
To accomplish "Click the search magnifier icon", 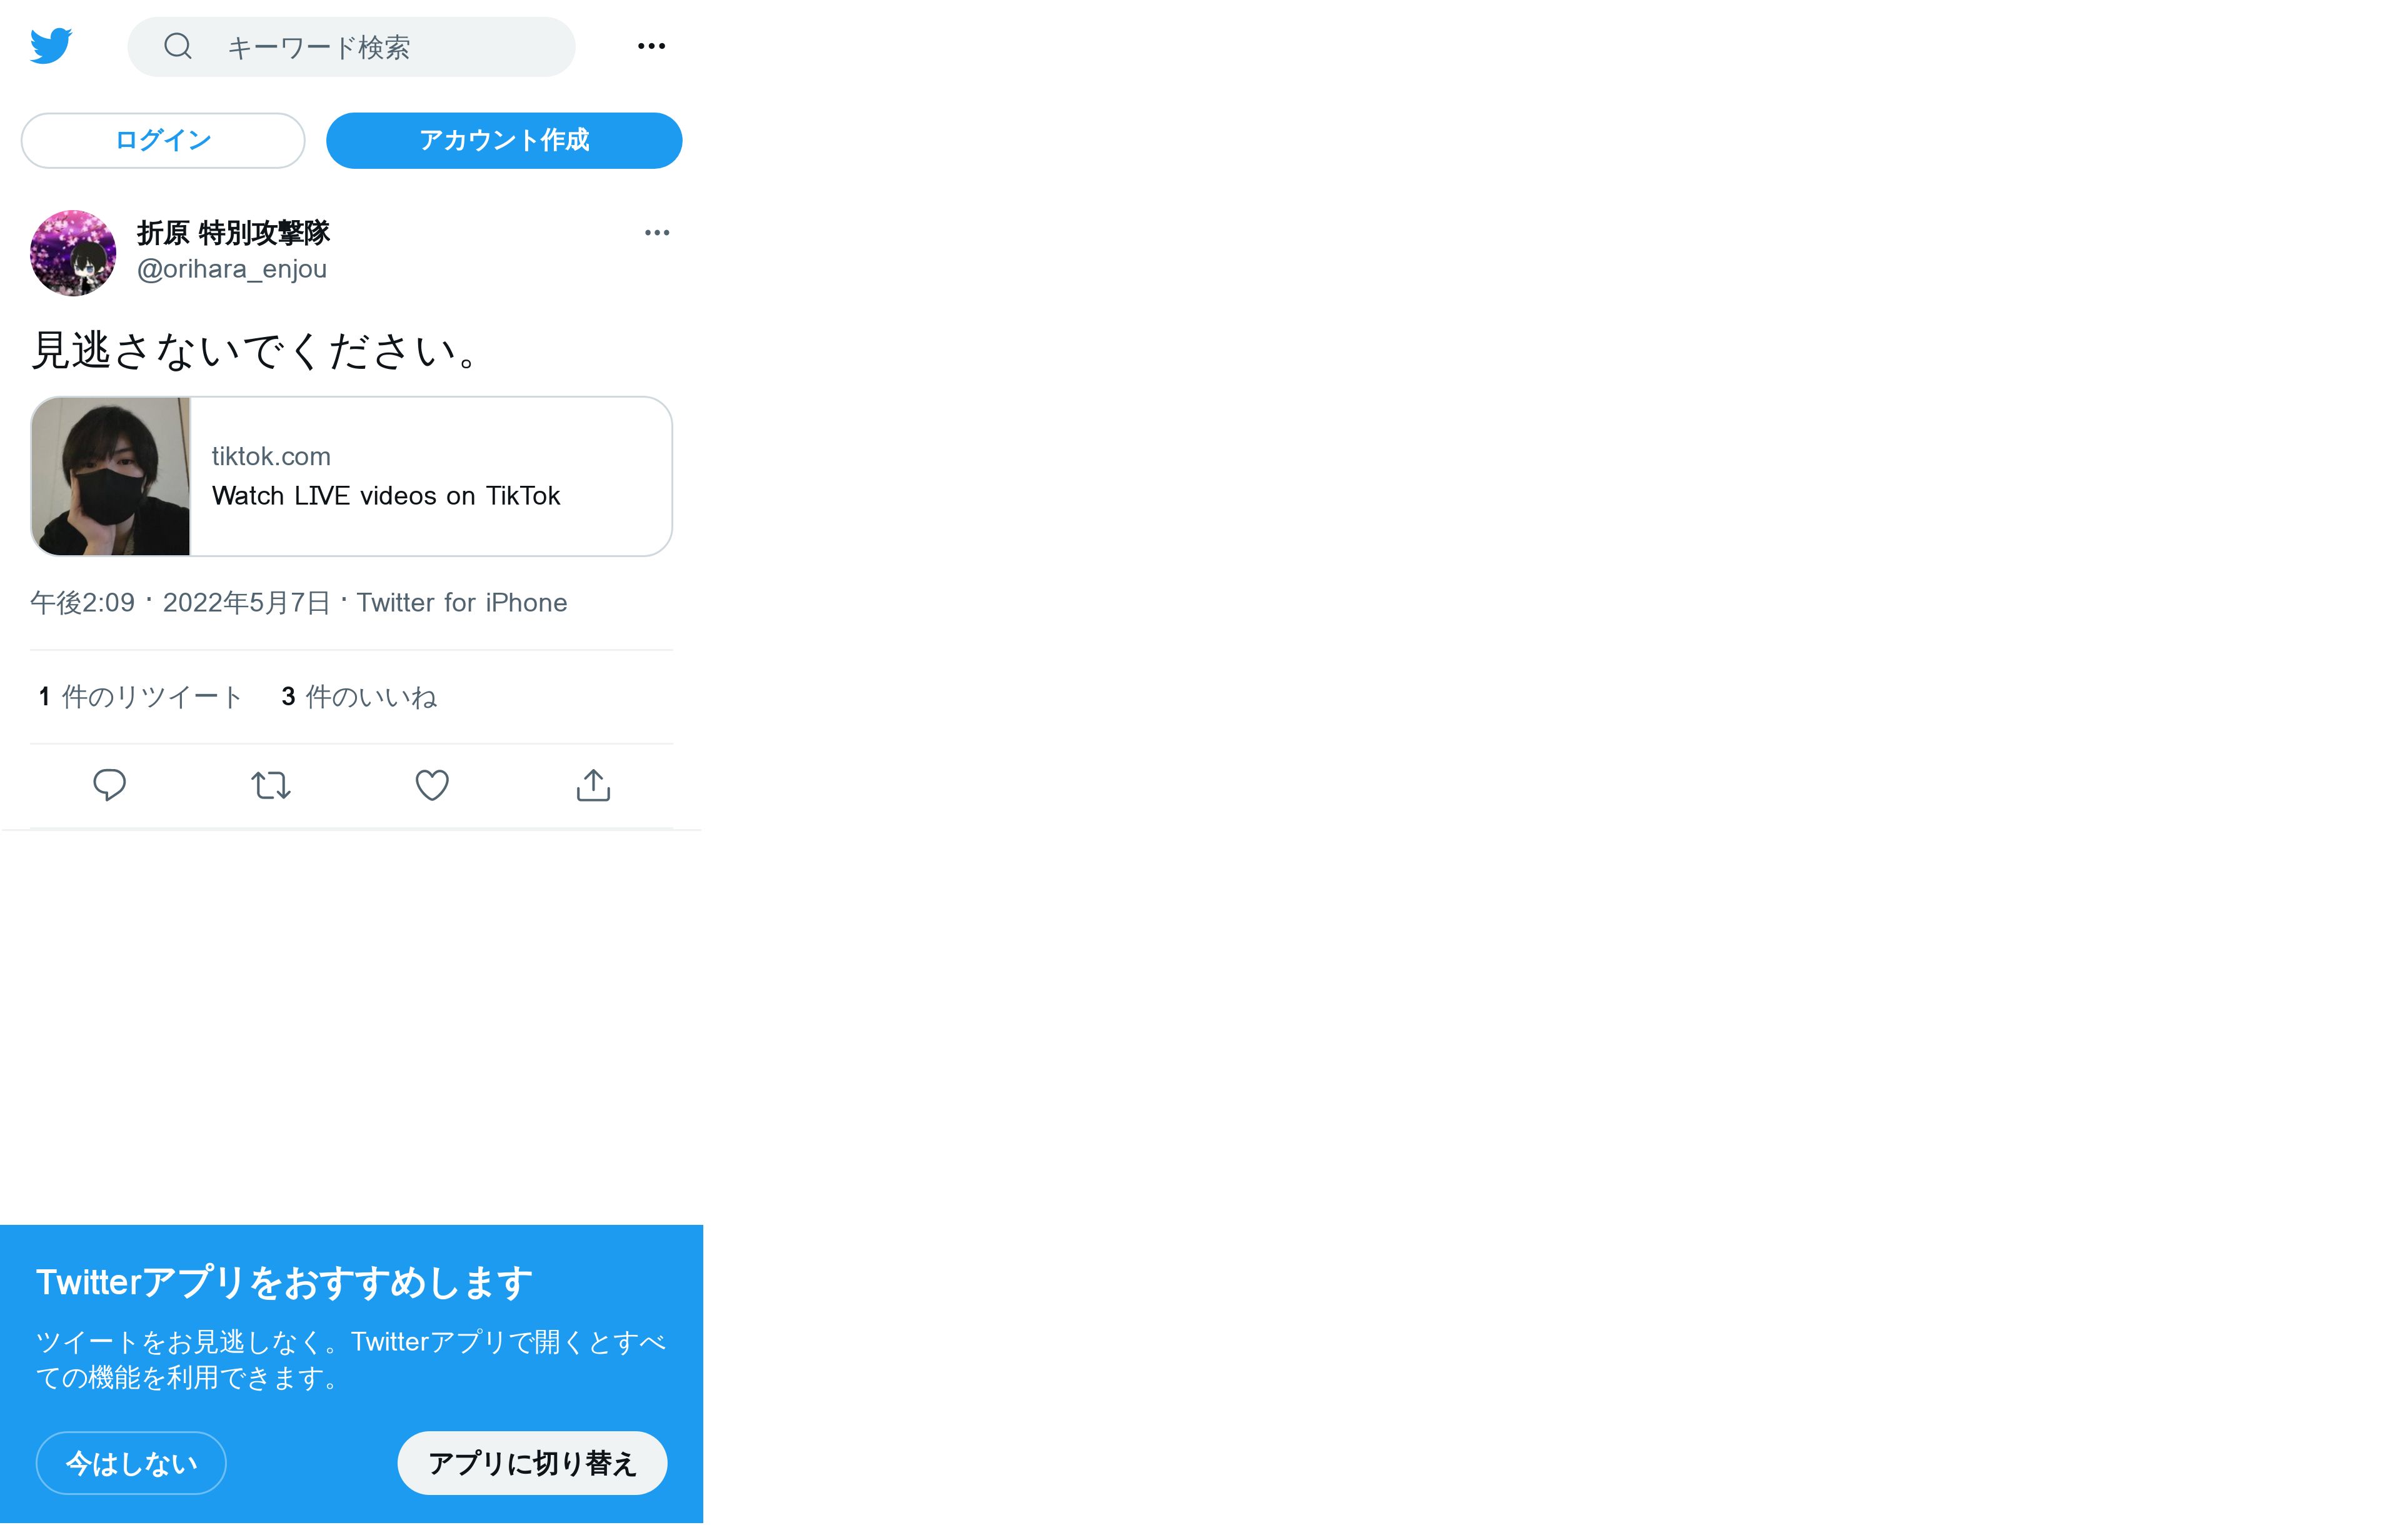I will (x=178, y=46).
